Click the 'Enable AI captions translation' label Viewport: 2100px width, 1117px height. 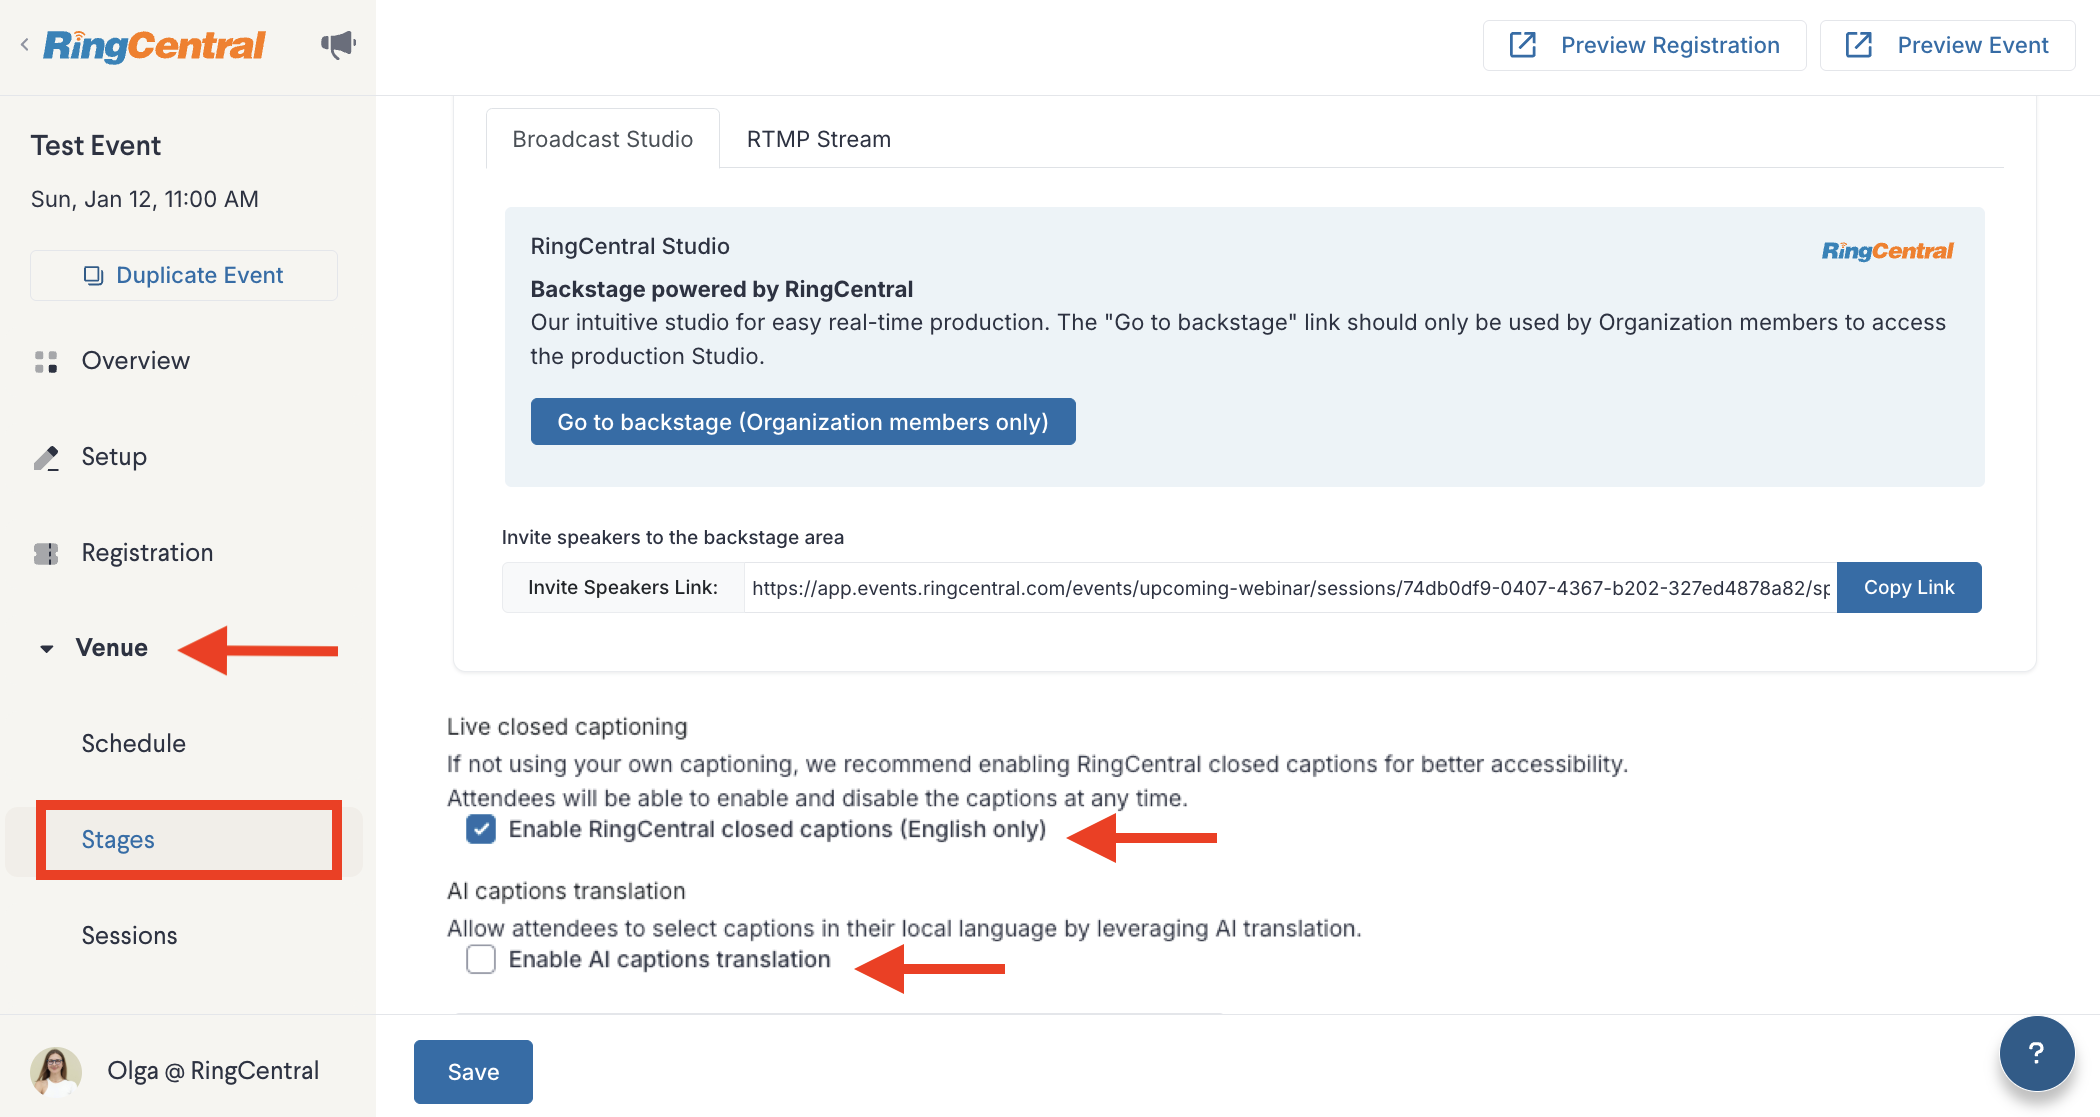click(x=670, y=960)
